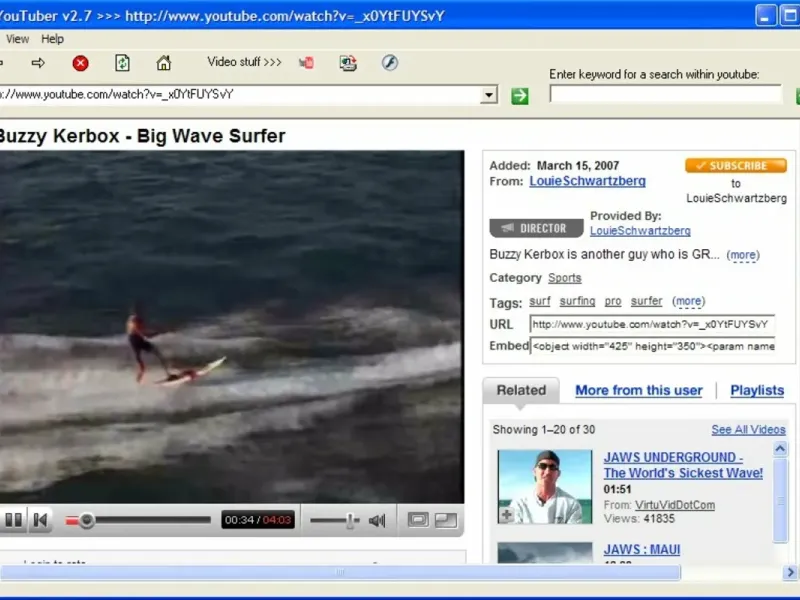Restart video with skip-to-start button

[40, 520]
